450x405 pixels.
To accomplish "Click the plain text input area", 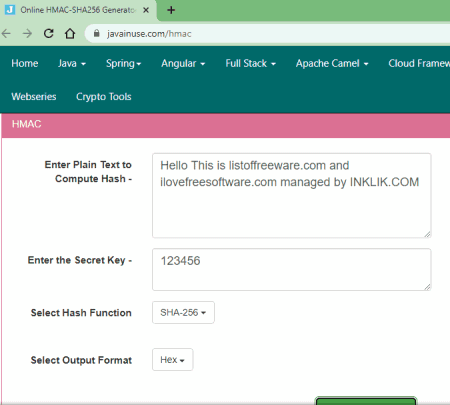I will pos(292,196).
